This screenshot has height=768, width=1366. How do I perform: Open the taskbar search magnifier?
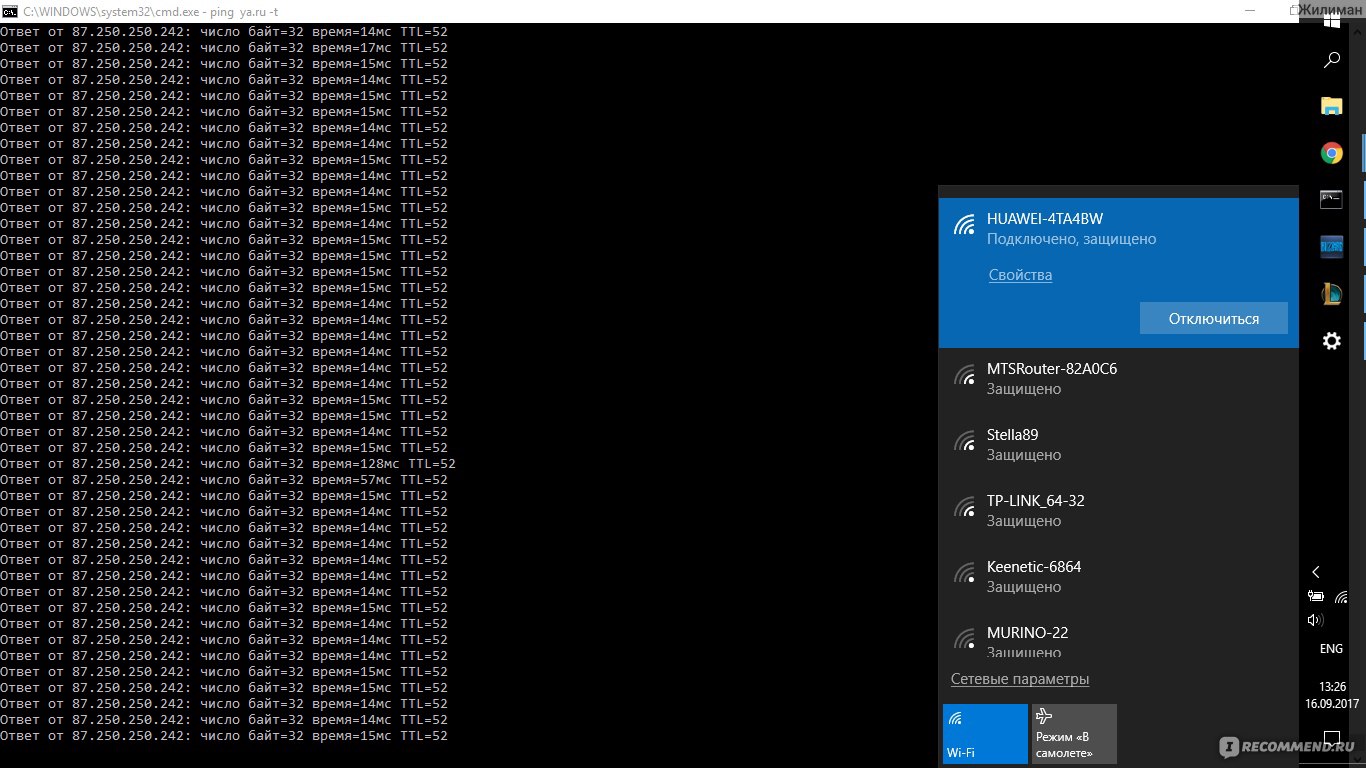1332,60
